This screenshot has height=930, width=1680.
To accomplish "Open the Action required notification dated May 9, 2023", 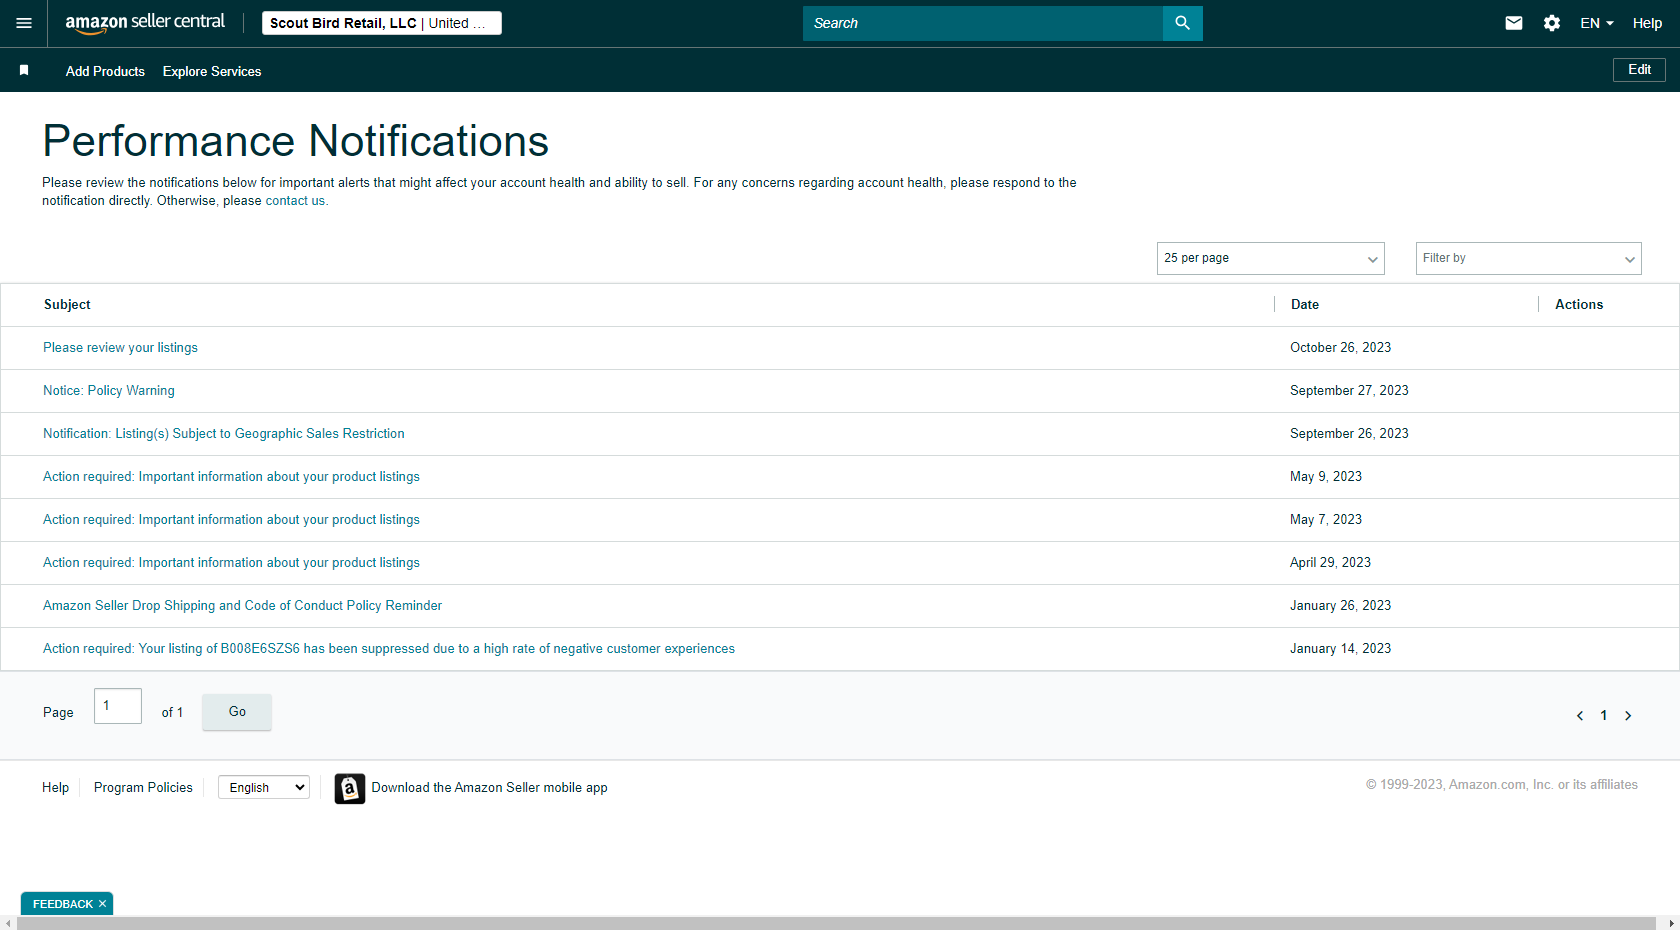I will [x=231, y=477].
